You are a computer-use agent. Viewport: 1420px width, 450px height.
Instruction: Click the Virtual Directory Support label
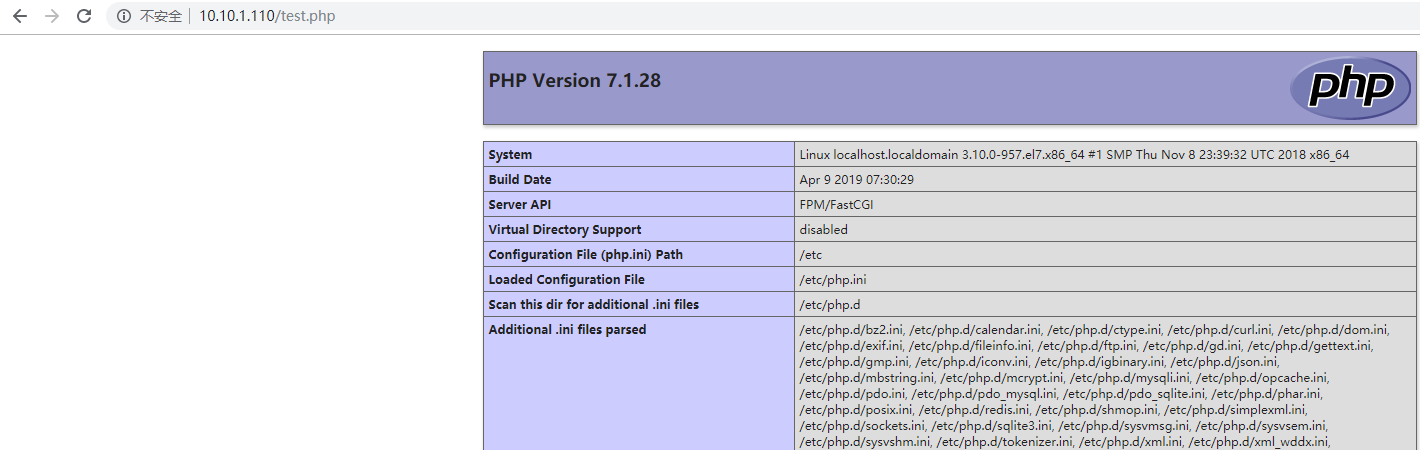(565, 230)
